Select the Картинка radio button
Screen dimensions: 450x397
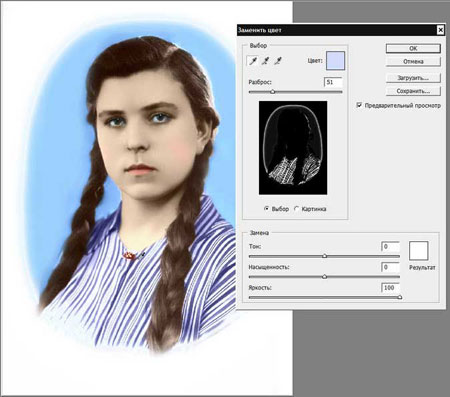coord(296,209)
